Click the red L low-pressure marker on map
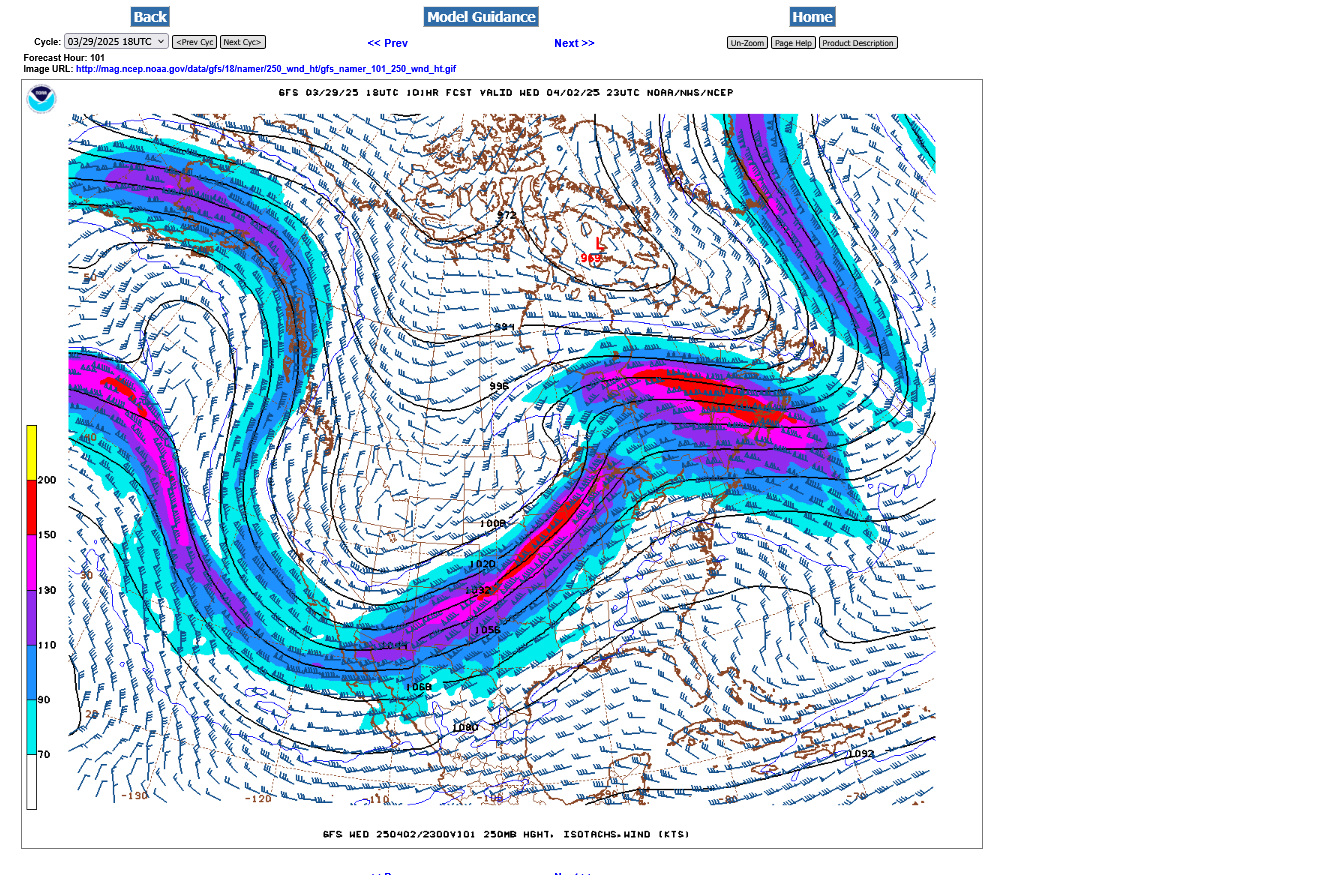1326x875 pixels. 600,243
